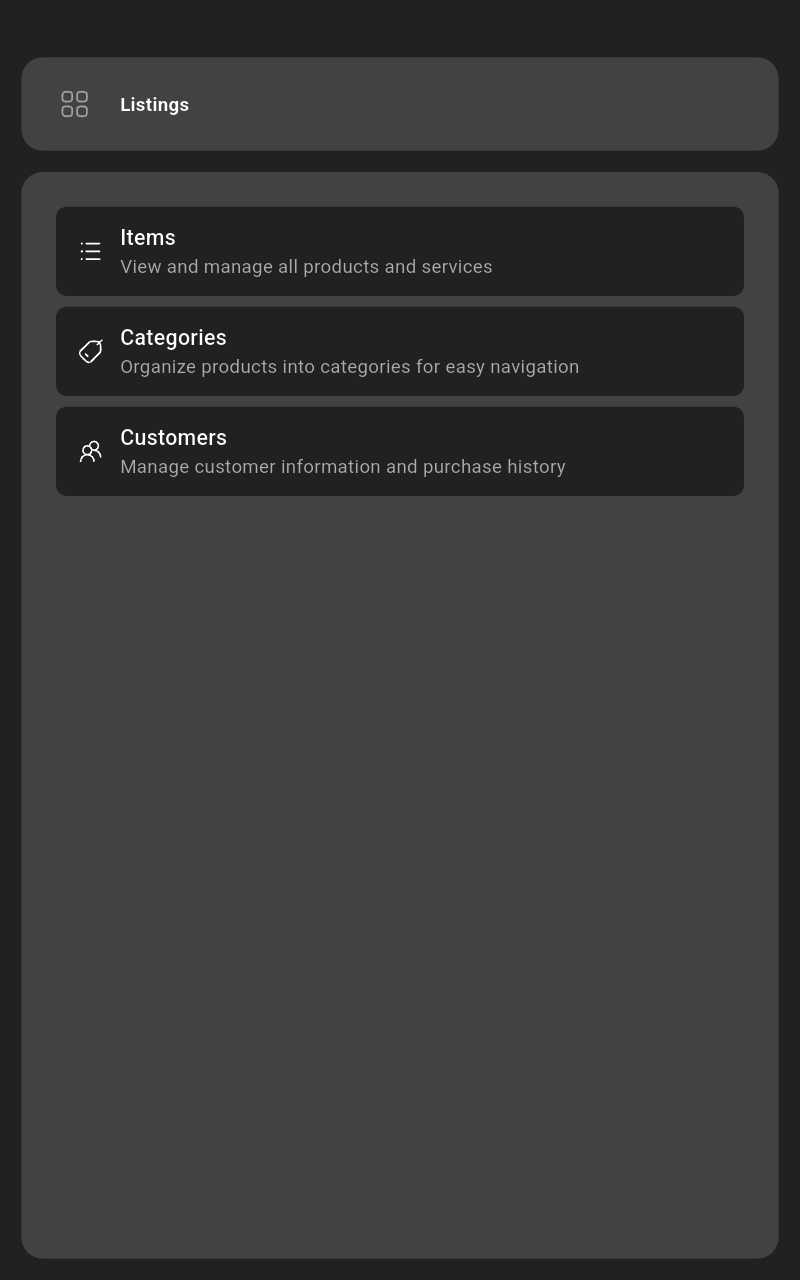
Task: Open the Customers section
Action: 400,451
